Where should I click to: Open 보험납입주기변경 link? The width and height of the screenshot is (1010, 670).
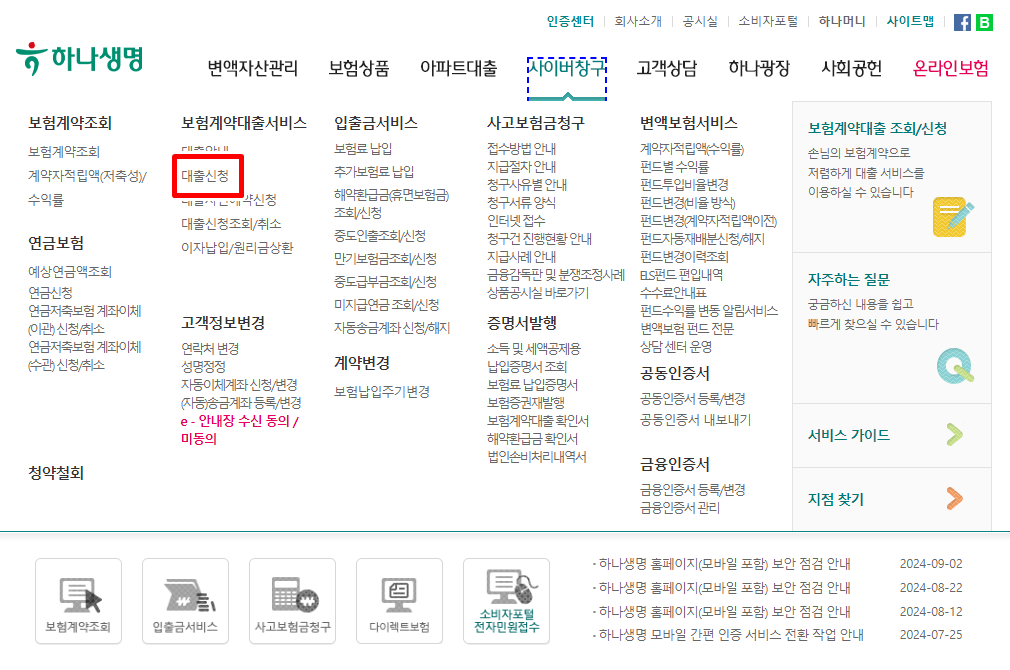pos(381,392)
